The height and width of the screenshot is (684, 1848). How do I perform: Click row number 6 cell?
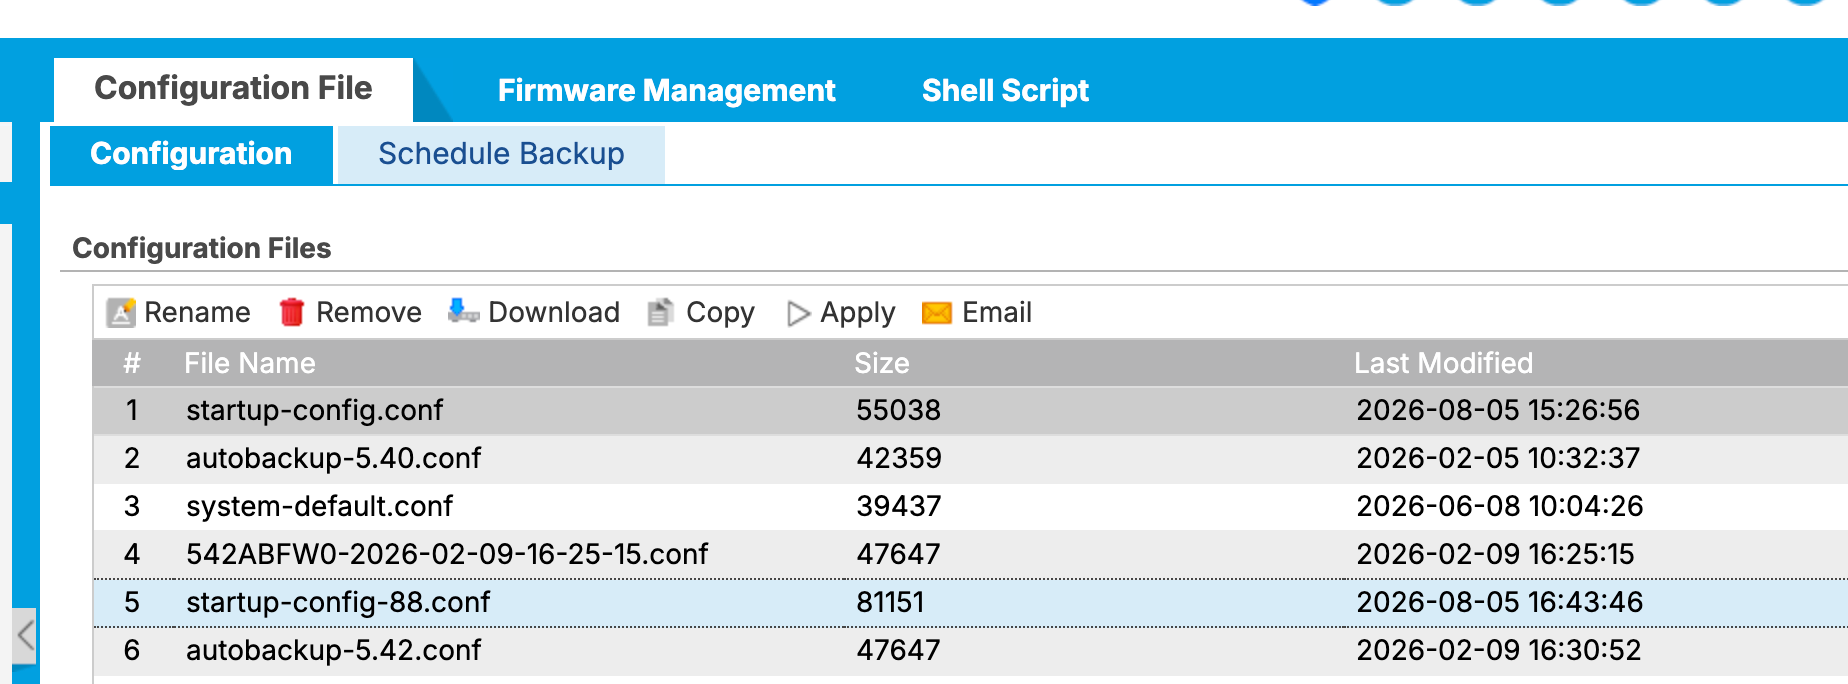tap(132, 650)
